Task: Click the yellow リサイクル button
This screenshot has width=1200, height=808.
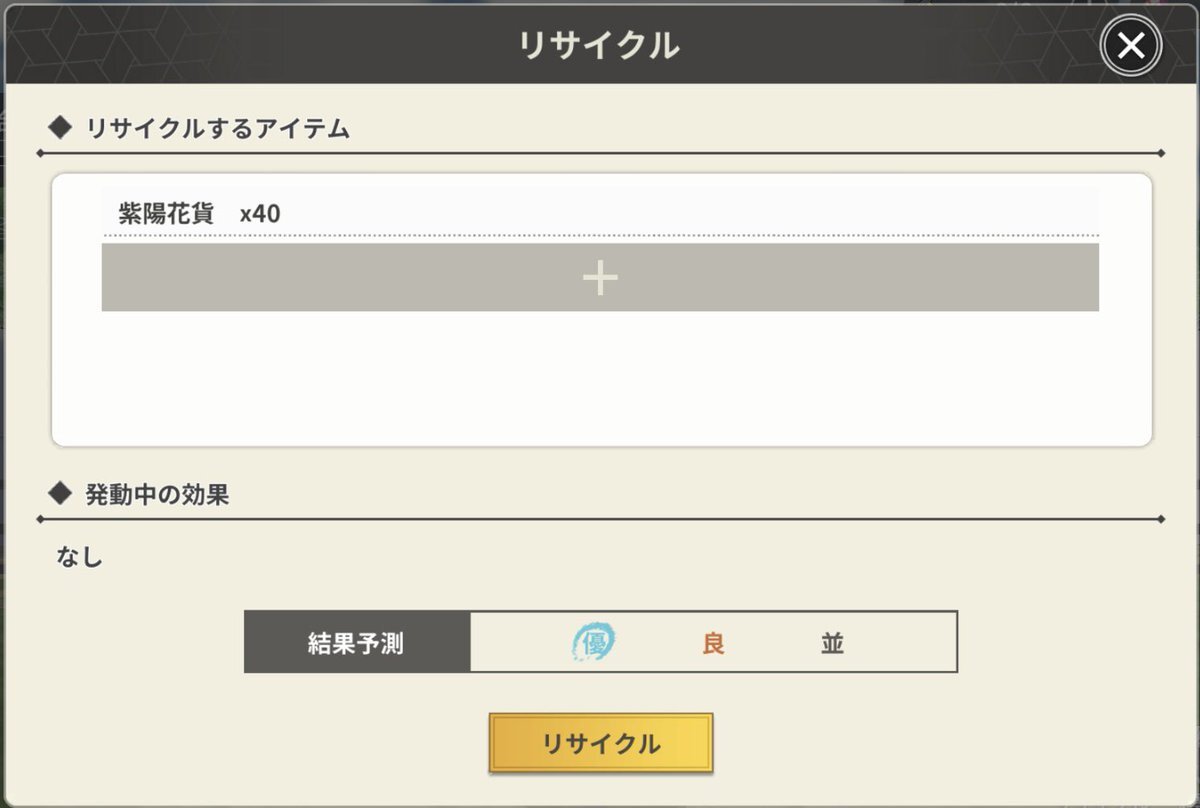Action: pos(601,743)
